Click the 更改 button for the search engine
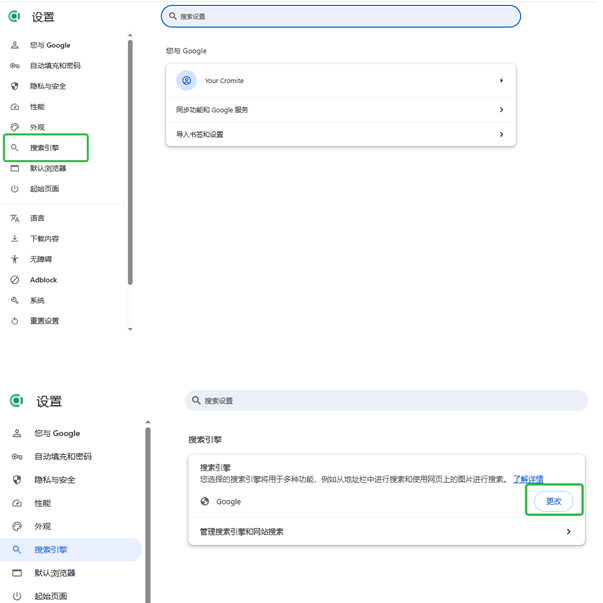This screenshot has height=603, width=603. coord(553,501)
